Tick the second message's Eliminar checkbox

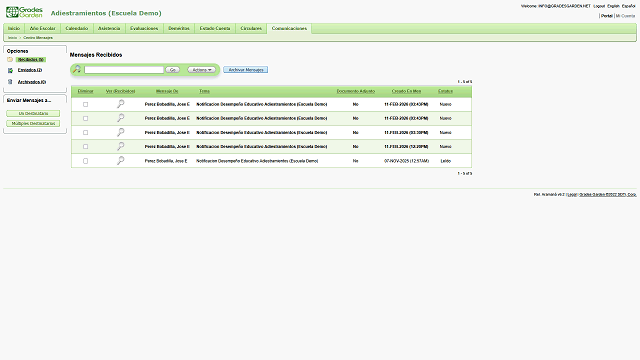(x=85, y=118)
